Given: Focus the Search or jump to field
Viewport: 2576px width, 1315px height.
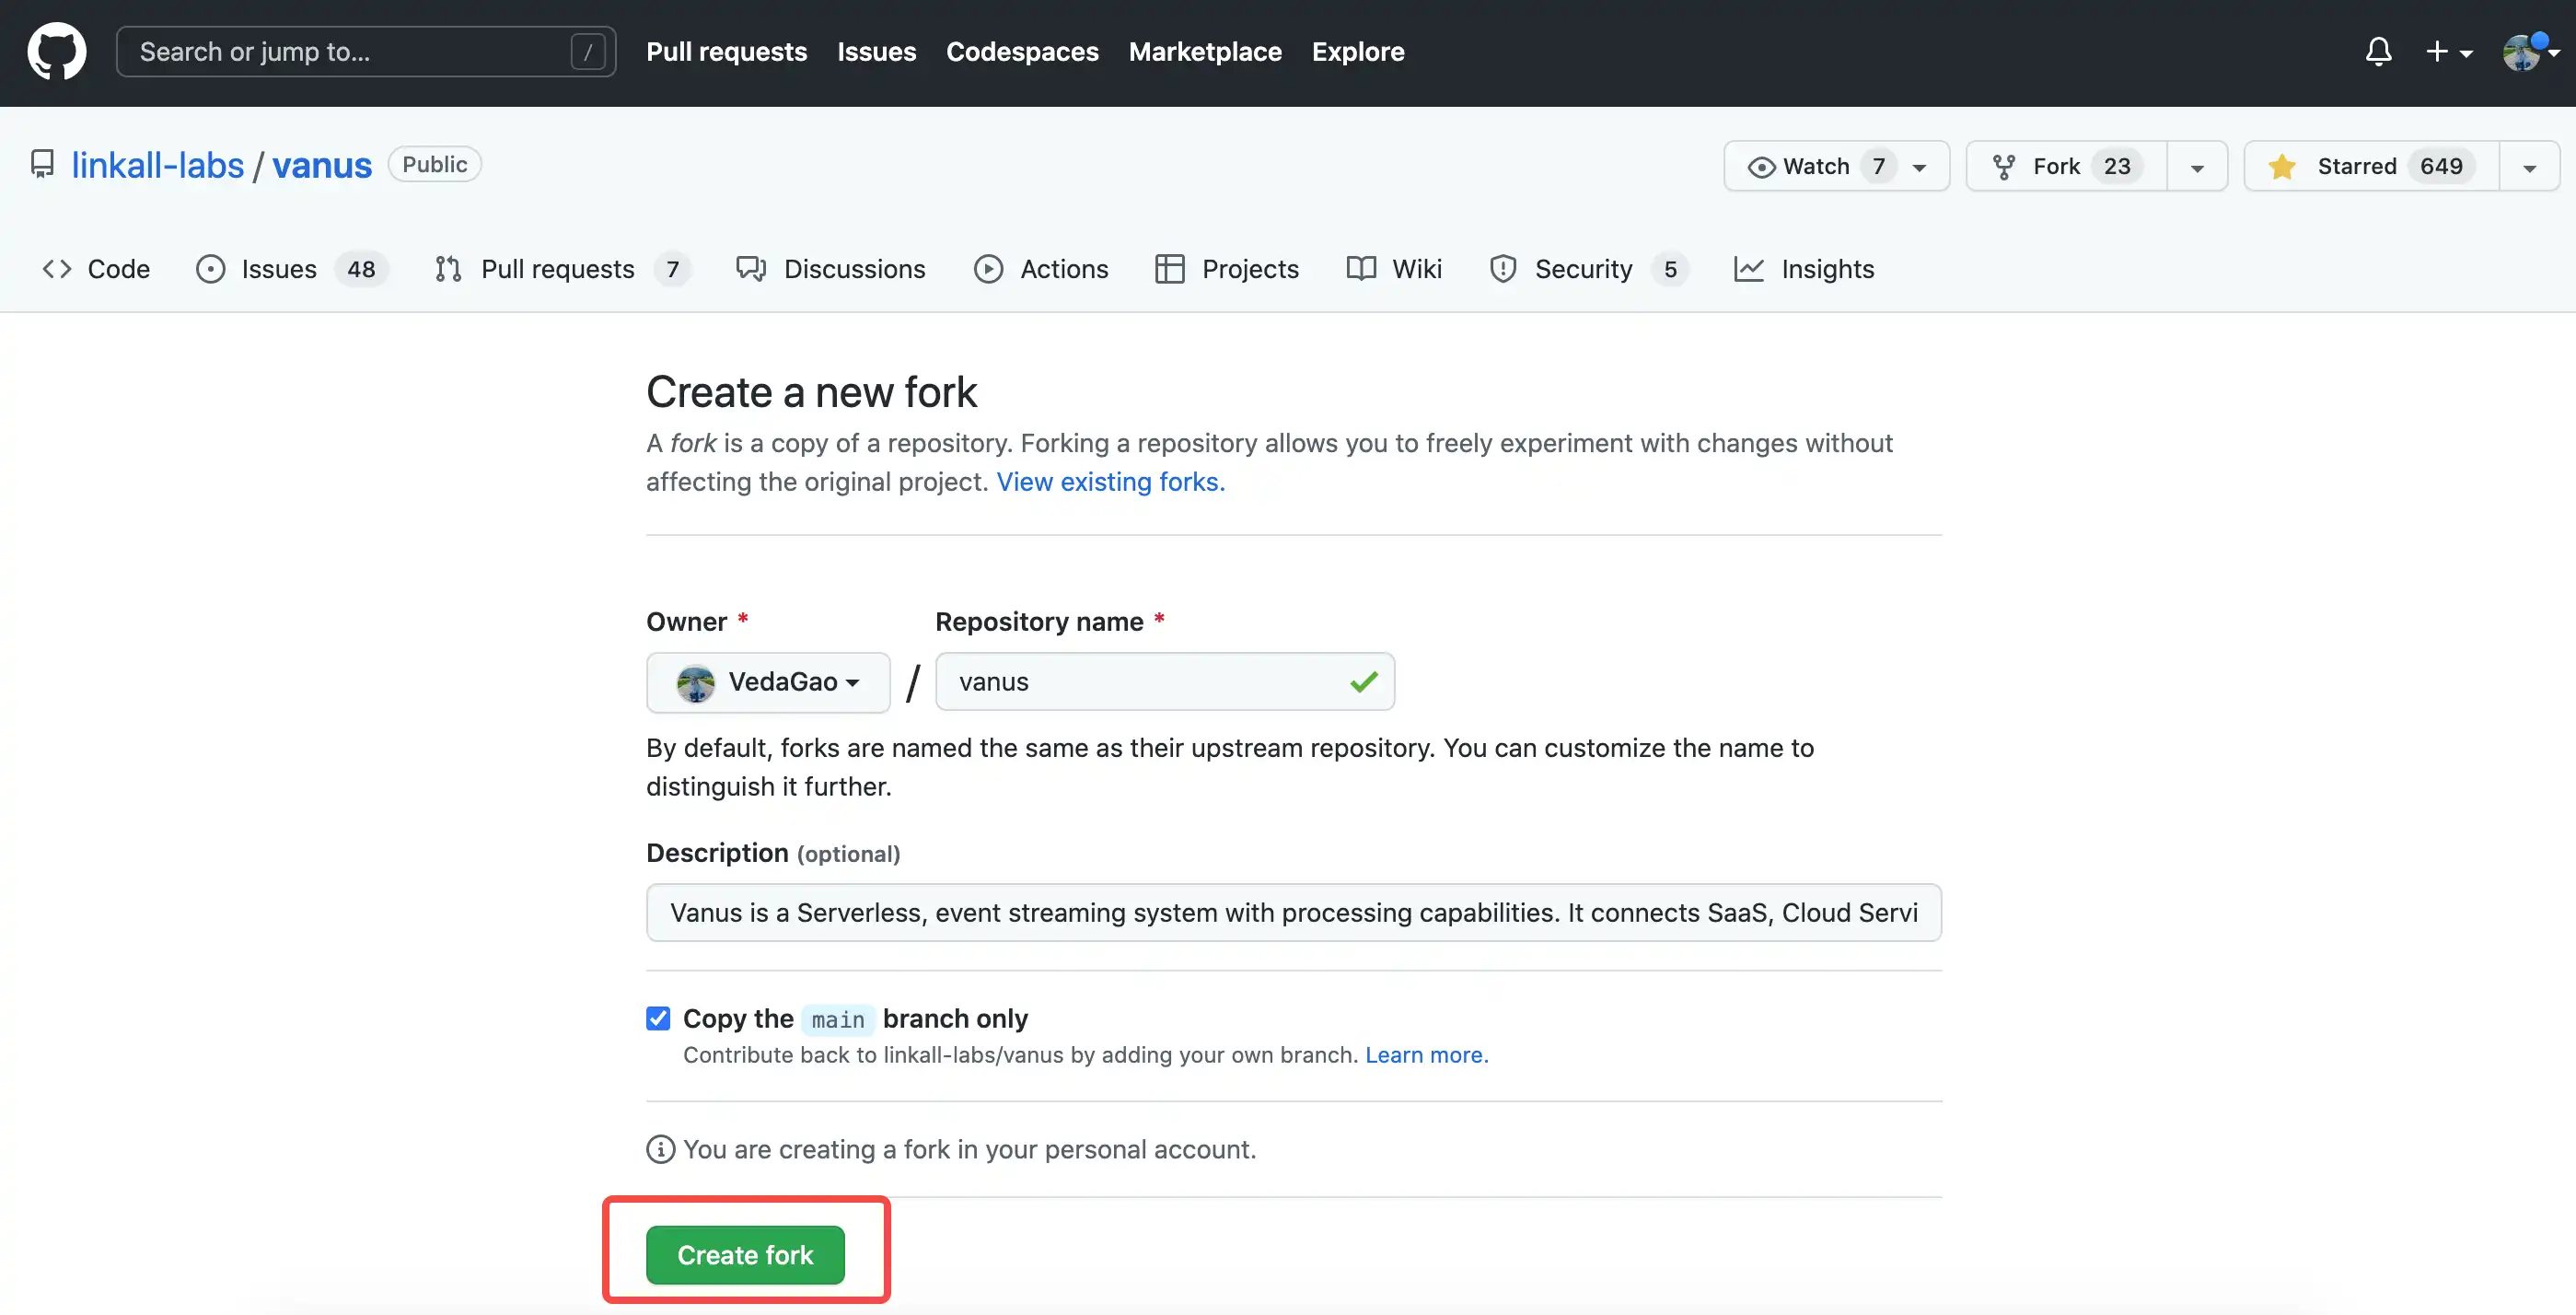Looking at the screenshot, I should tap(366, 51).
